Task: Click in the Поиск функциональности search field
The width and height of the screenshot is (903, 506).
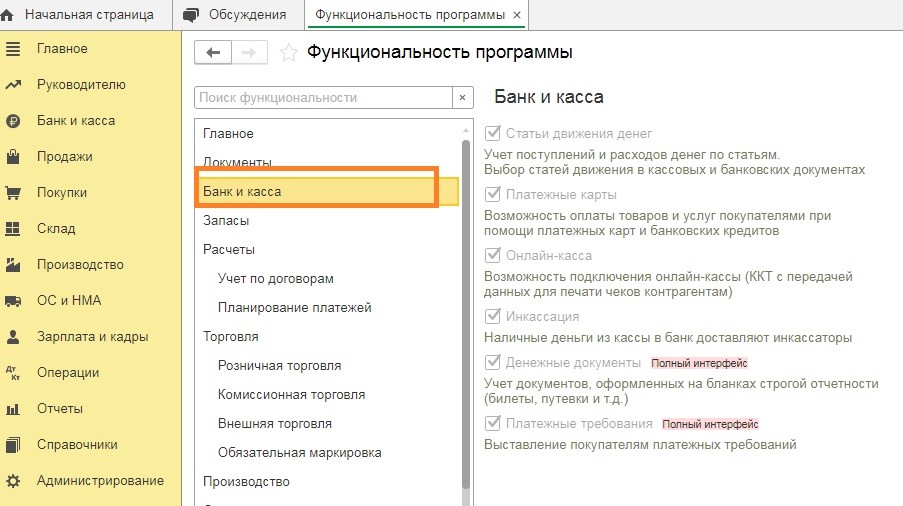Action: [323, 98]
